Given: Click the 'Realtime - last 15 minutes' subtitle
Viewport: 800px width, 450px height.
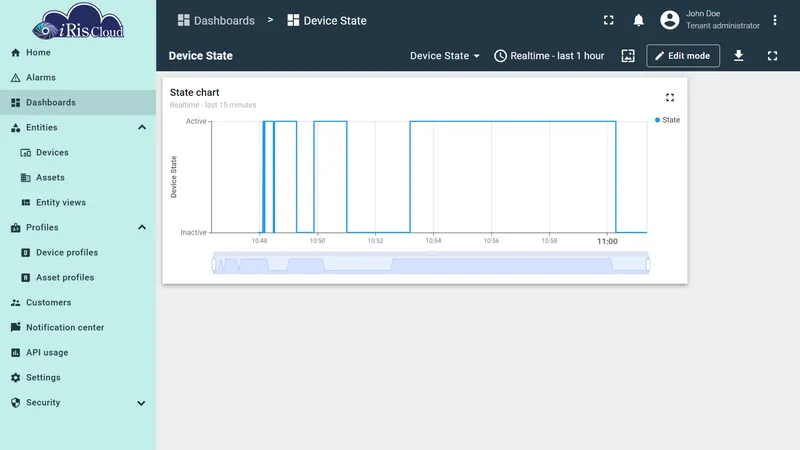Looking at the screenshot, I should [x=213, y=105].
